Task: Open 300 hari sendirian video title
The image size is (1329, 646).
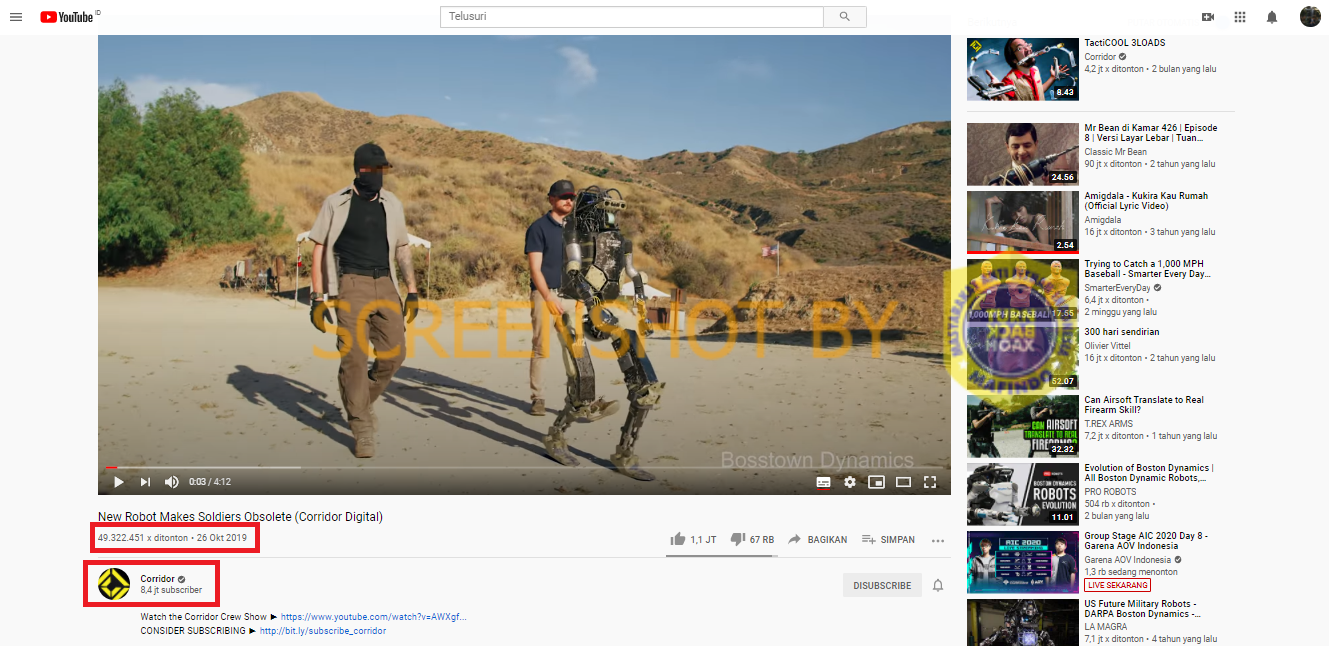Action: coord(1122,332)
